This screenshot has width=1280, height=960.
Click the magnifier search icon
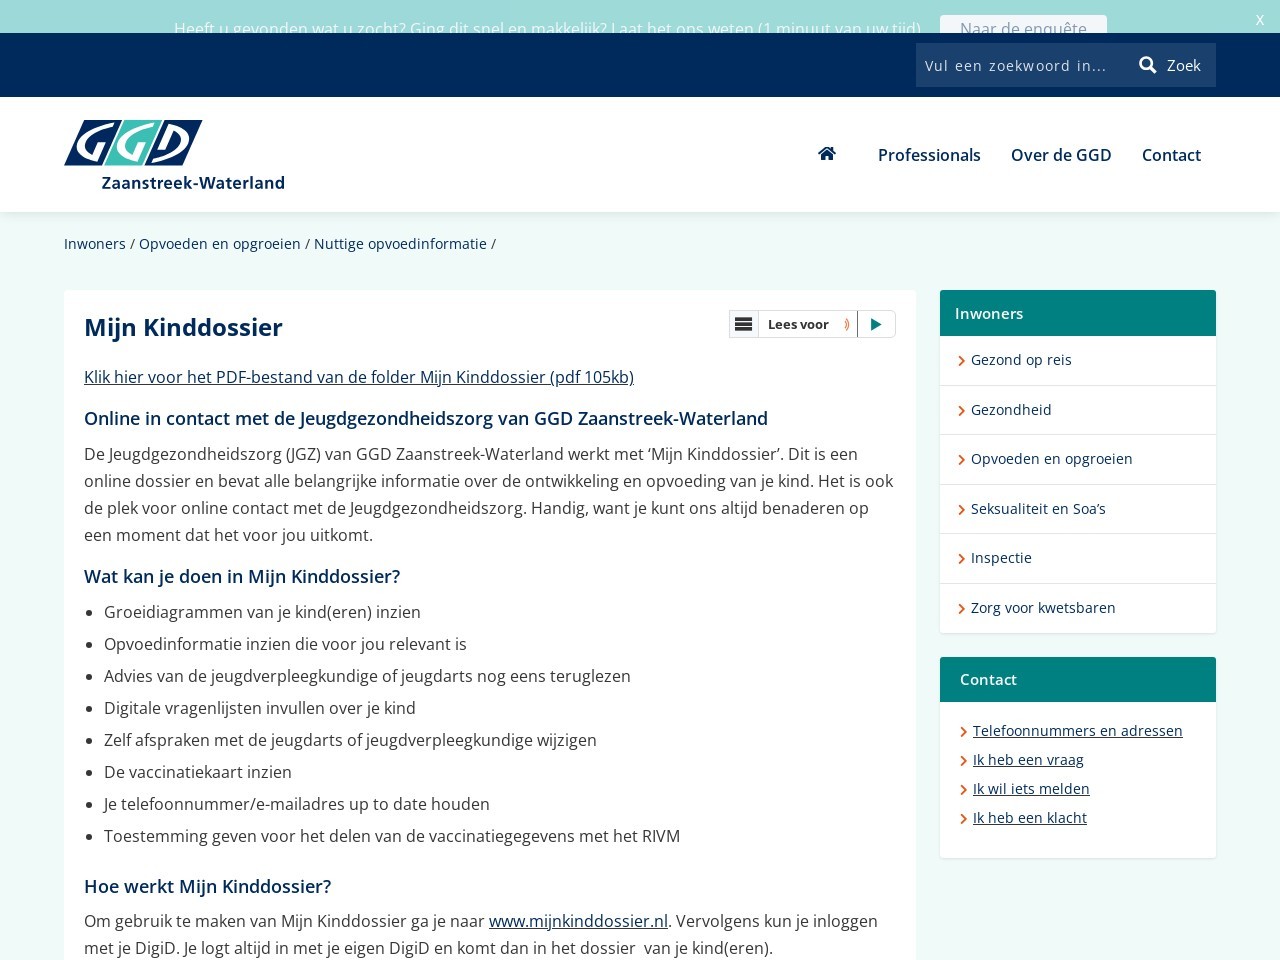pyautogui.click(x=1148, y=65)
